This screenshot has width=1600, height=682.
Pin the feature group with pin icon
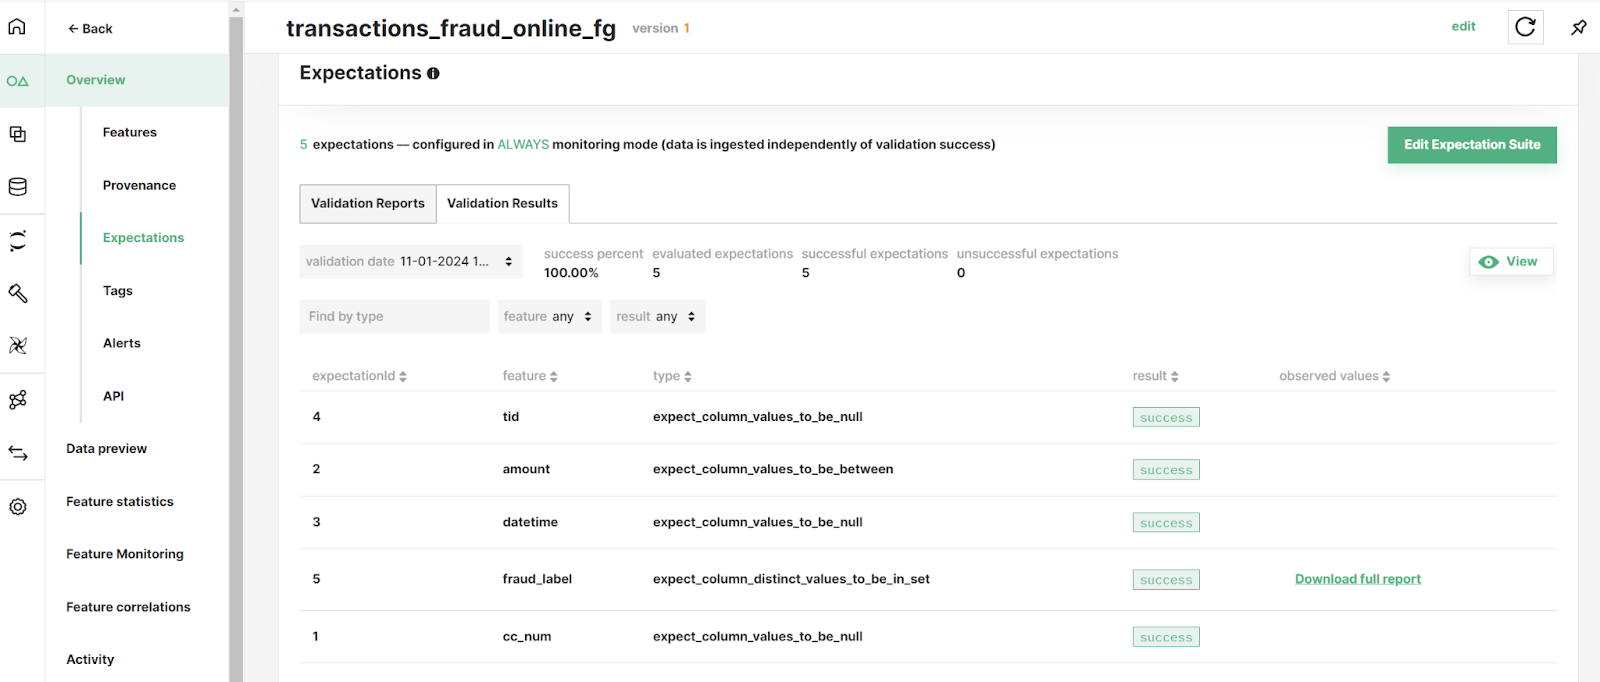point(1579,27)
